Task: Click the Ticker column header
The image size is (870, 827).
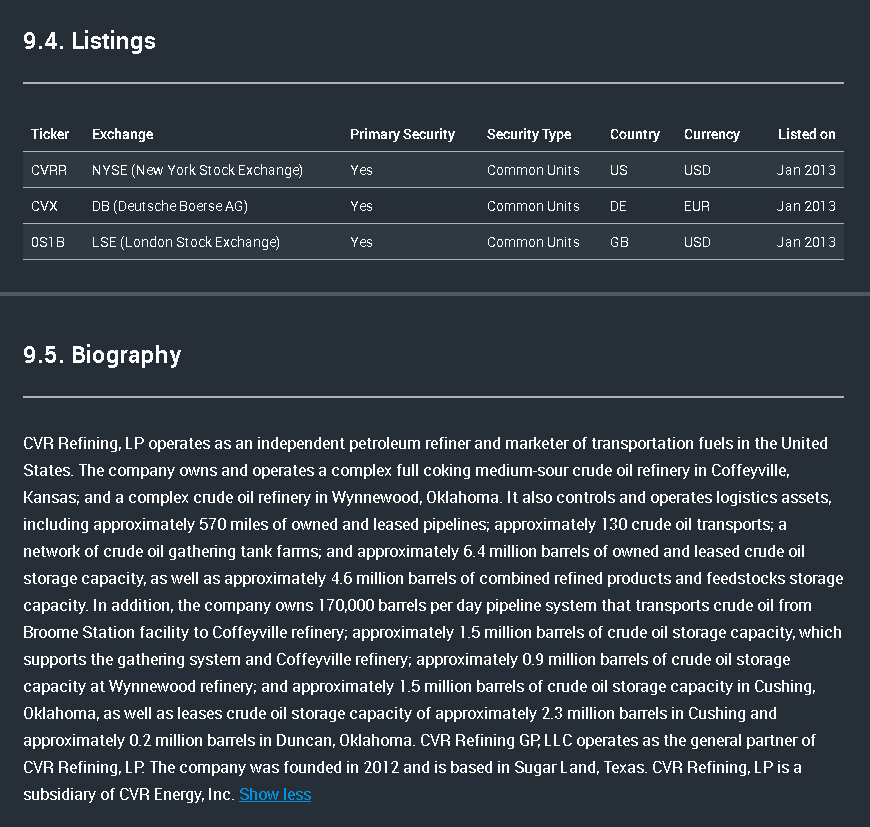Action: click(50, 134)
